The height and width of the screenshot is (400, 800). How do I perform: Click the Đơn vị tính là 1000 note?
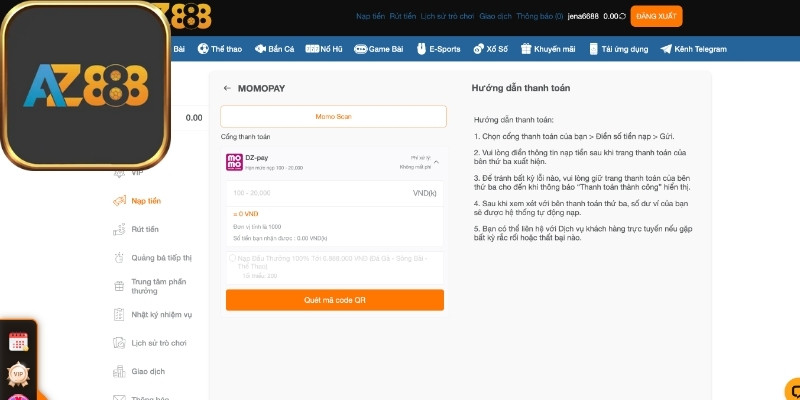[257, 227]
